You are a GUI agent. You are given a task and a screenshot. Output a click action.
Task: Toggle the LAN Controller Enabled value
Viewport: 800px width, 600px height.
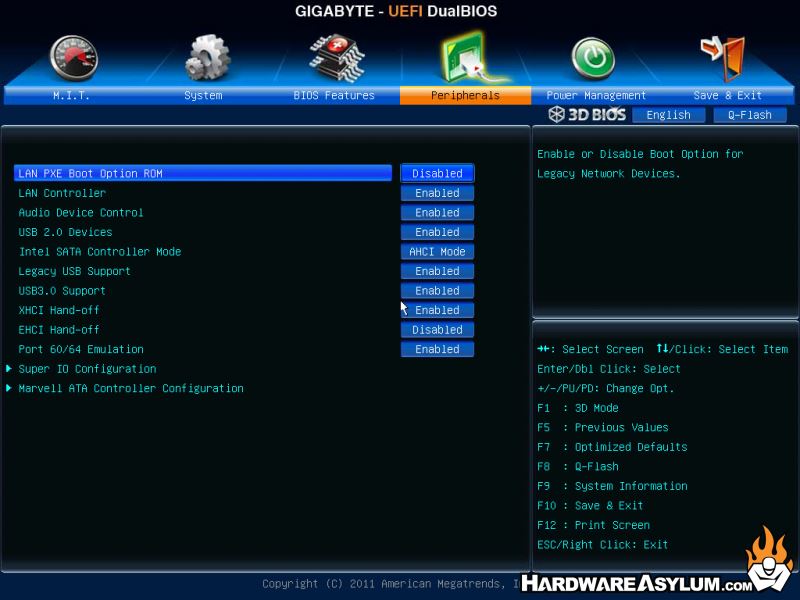click(x=437, y=193)
